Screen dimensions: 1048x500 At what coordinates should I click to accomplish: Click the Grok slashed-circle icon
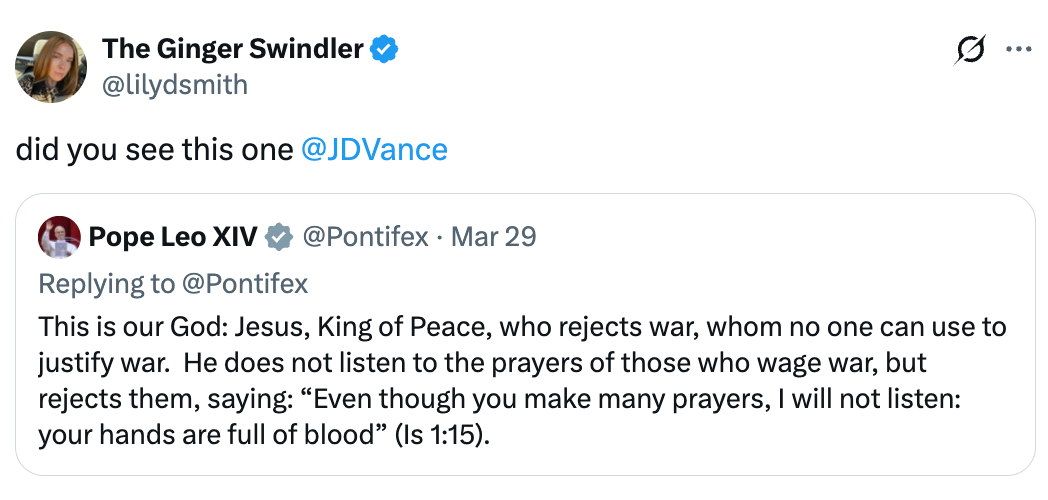click(970, 49)
